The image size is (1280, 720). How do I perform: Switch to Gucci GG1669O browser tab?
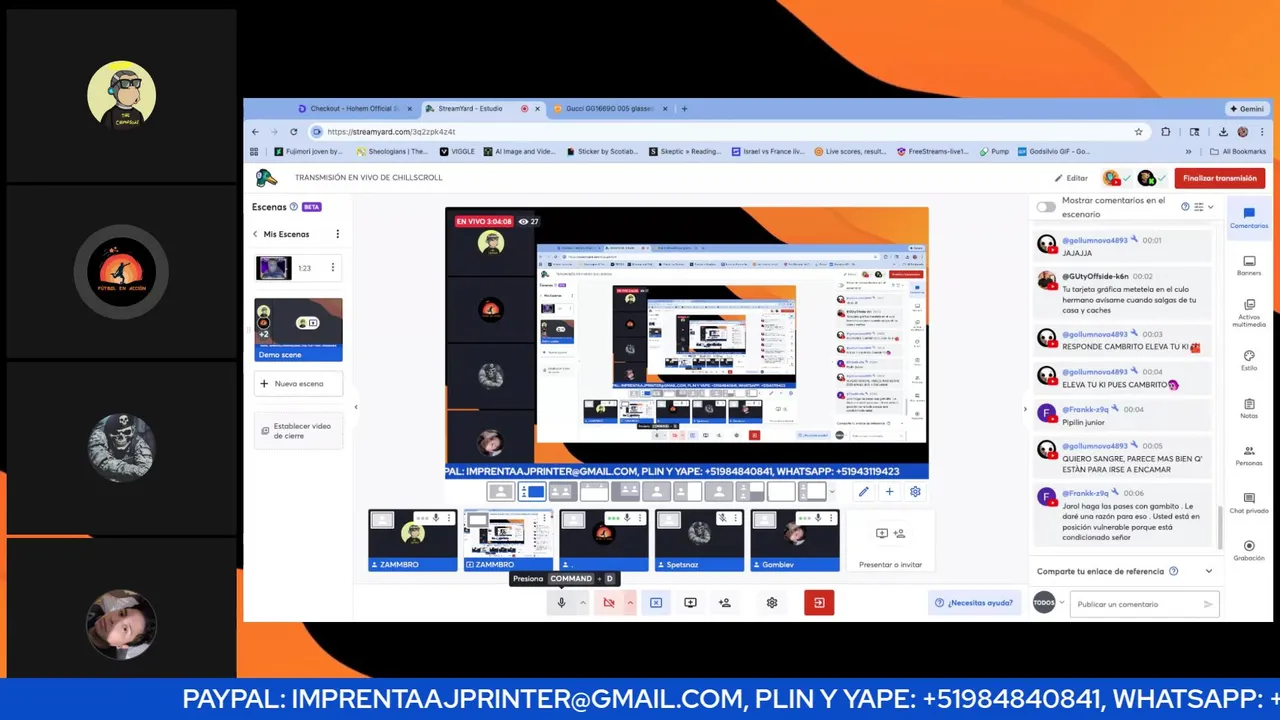[608, 108]
